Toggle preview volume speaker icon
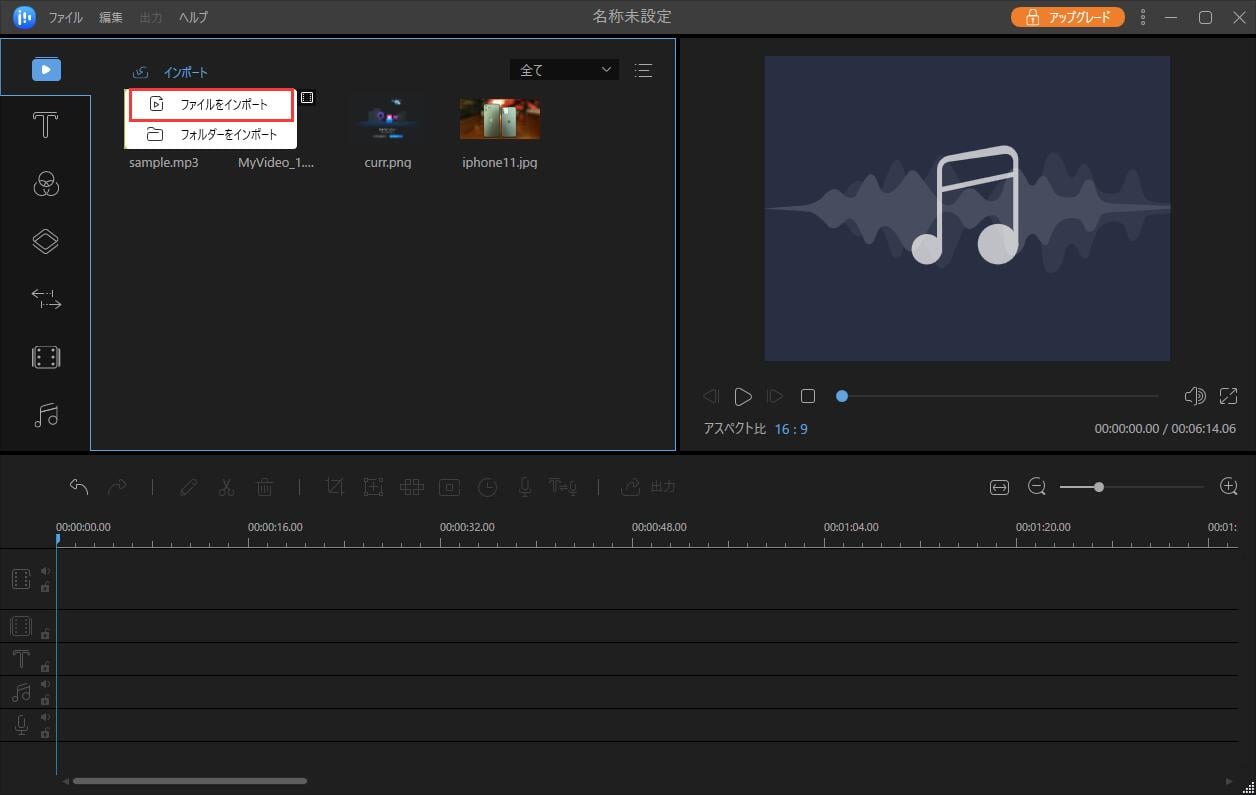 click(x=1194, y=396)
